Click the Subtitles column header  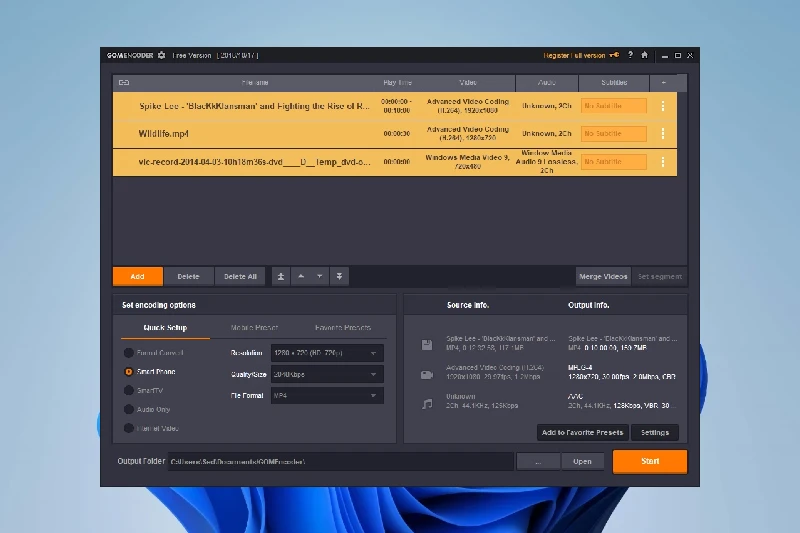pos(614,83)
